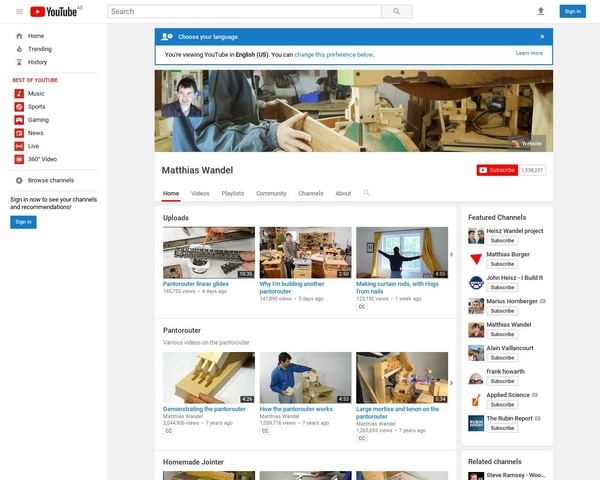This screenshot has width=600, height=480.
Task: Click the Trending sidebar label
Action: coord(40,49)
